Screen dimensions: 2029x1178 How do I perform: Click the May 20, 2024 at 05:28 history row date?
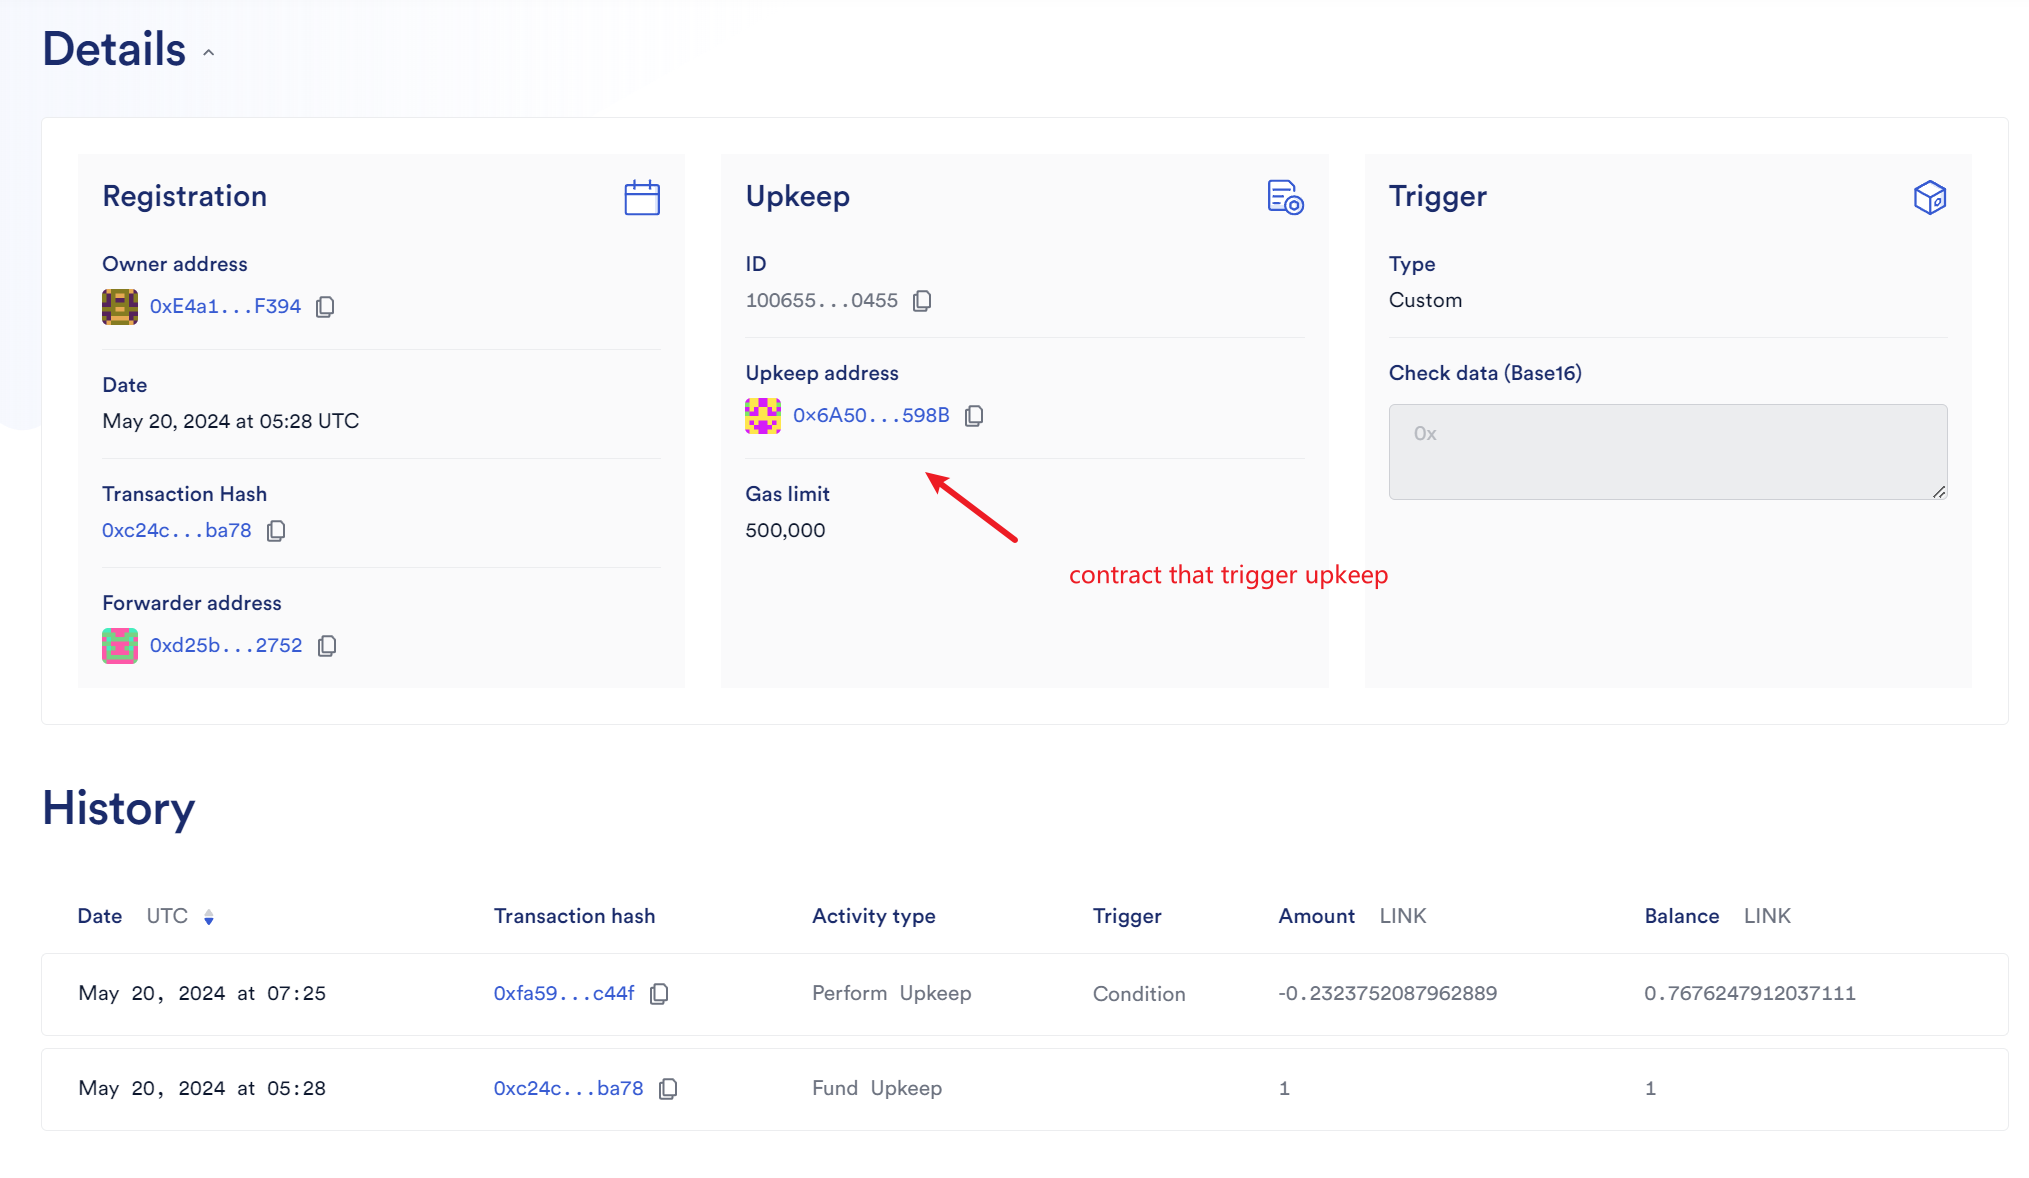coord(202,1089)
